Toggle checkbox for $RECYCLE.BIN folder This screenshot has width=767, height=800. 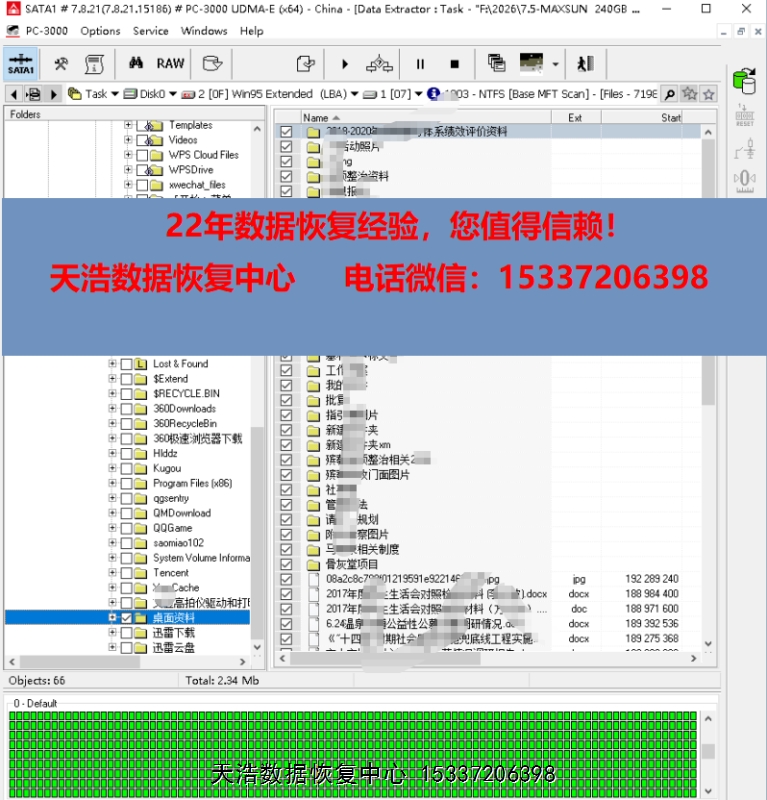click(126, 394)
